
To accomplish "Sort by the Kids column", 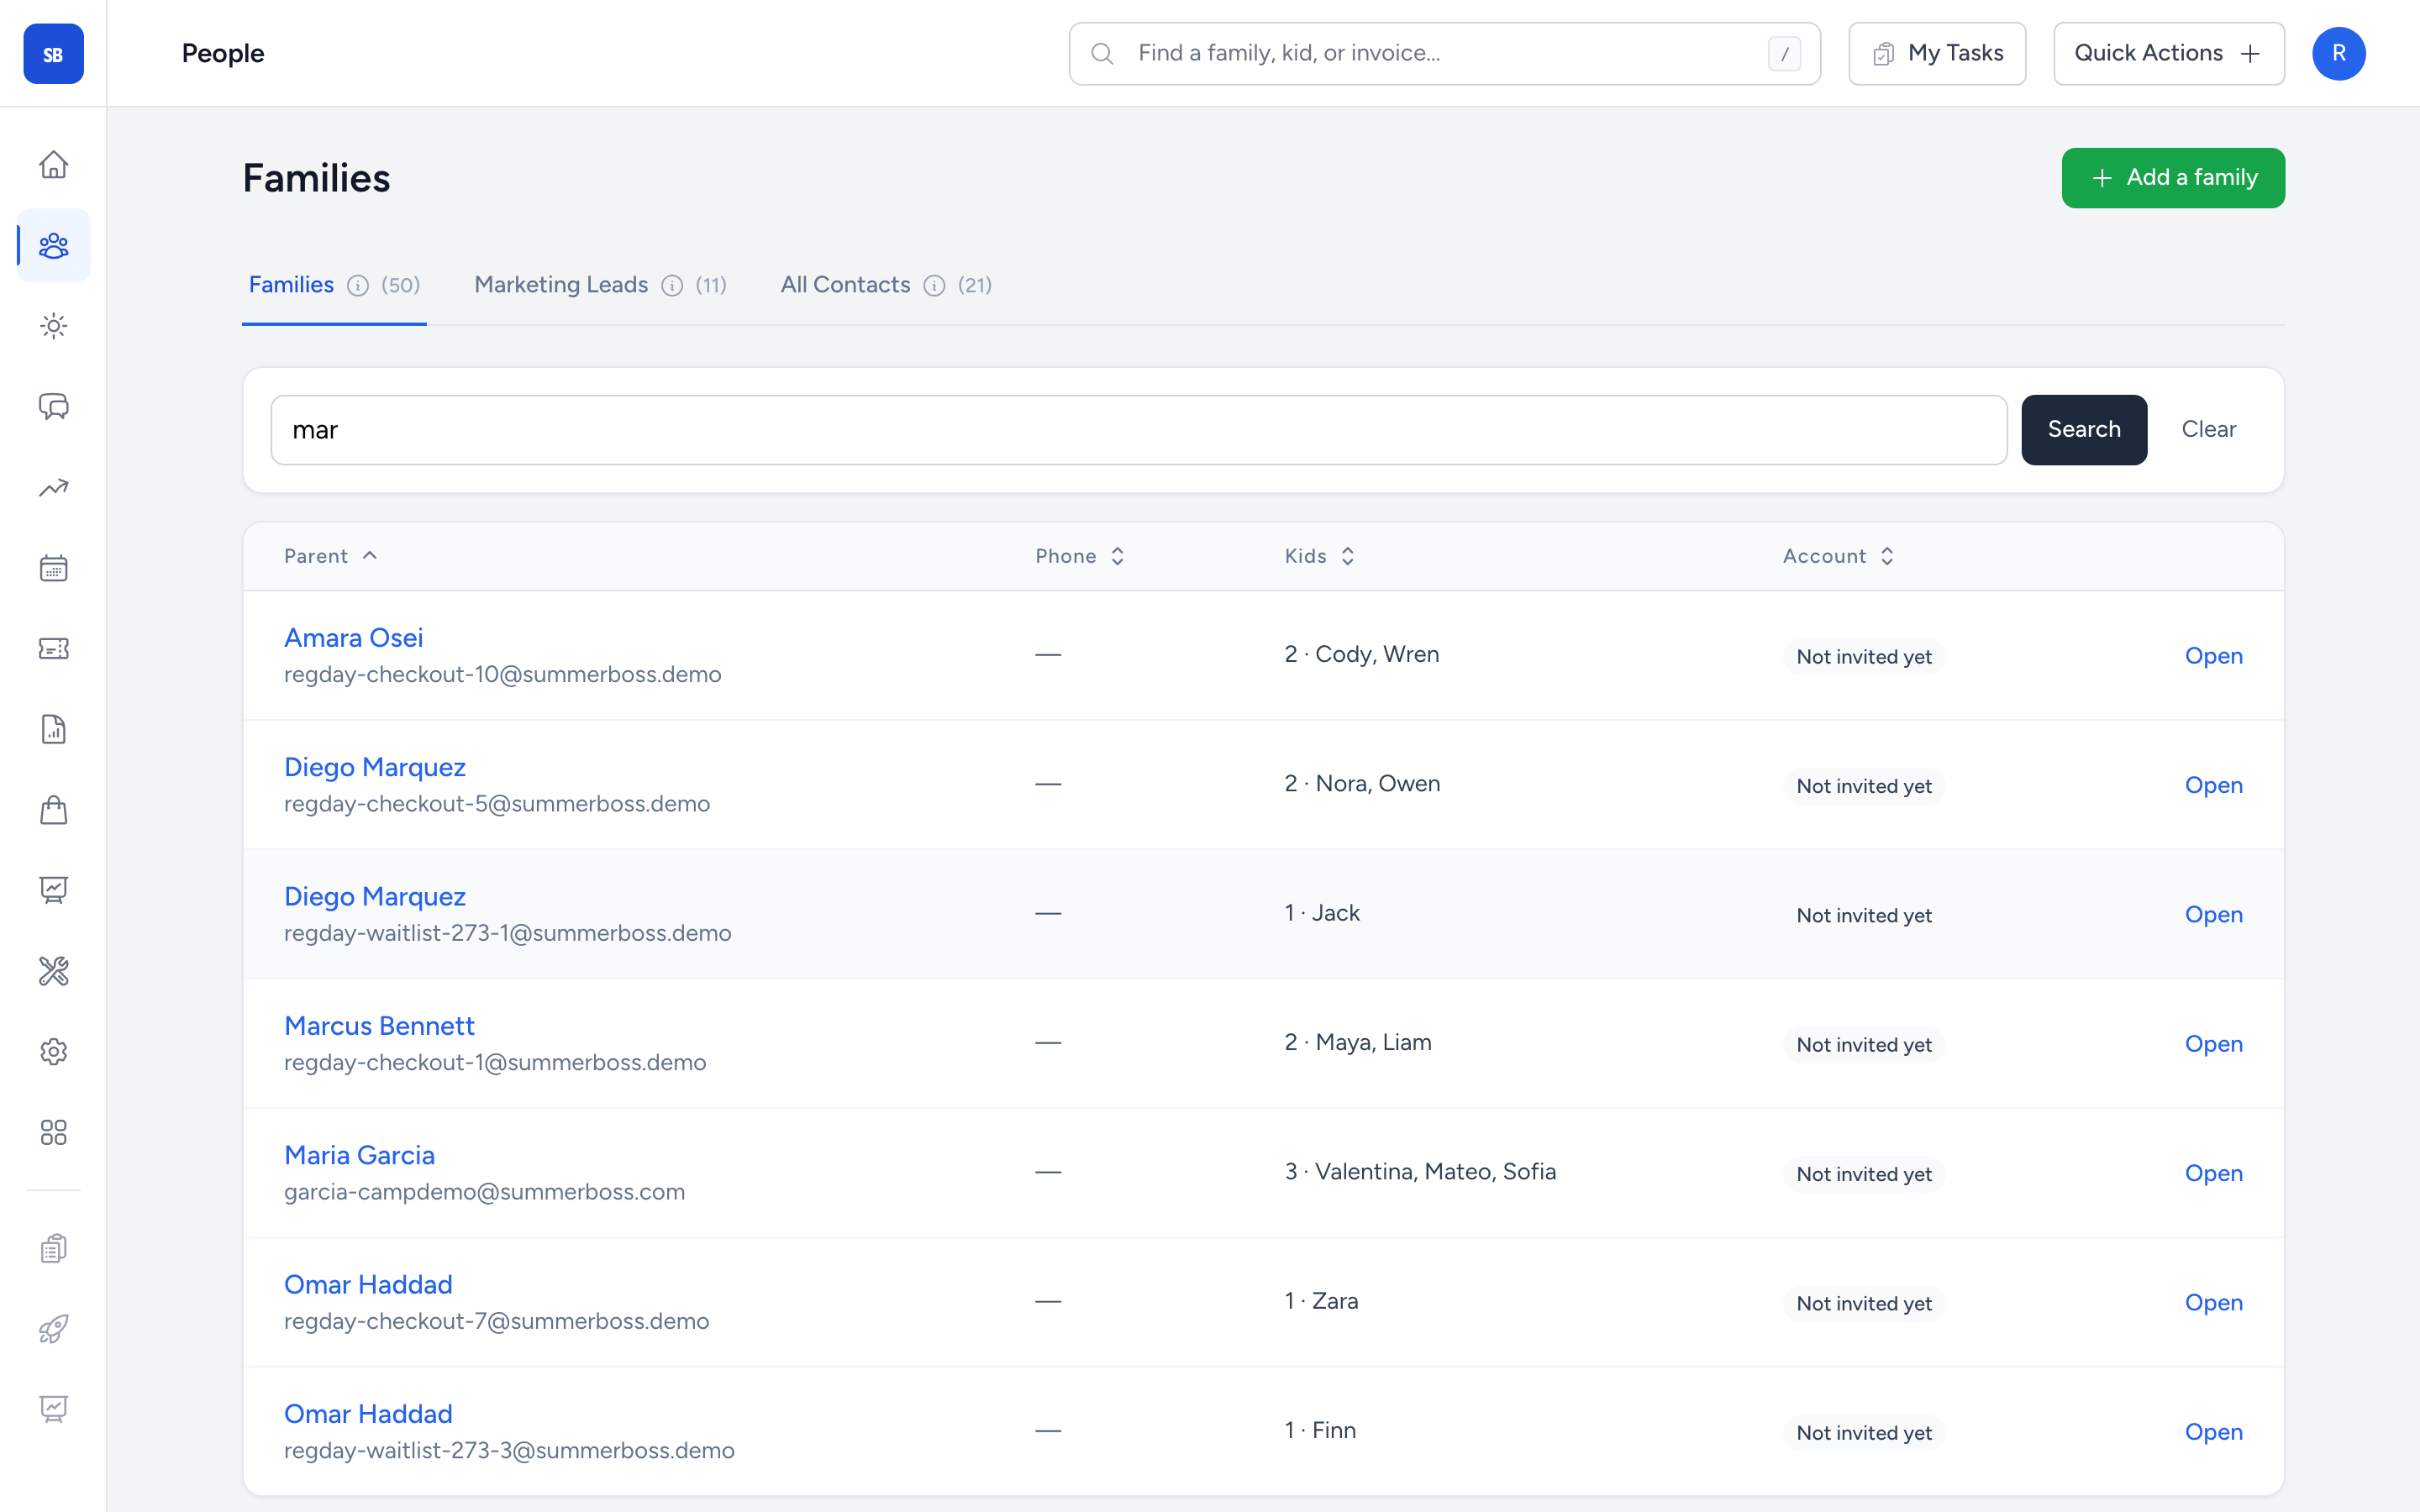I will pos(1320,556).
